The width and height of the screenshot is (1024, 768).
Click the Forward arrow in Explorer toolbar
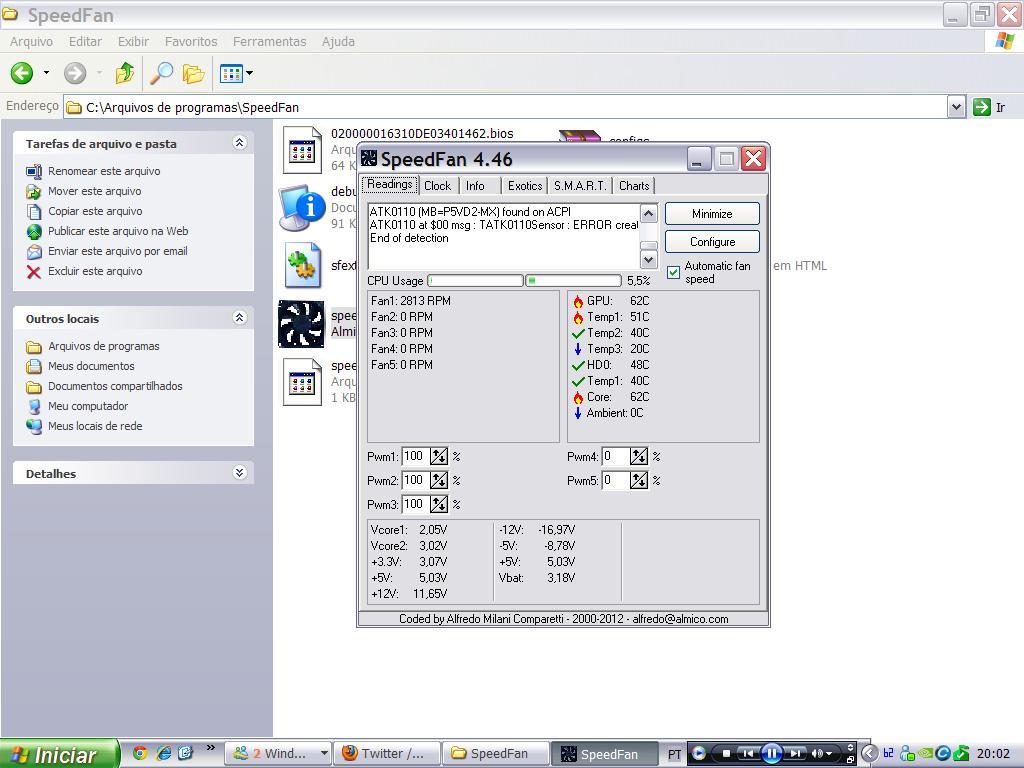point(75,73)
